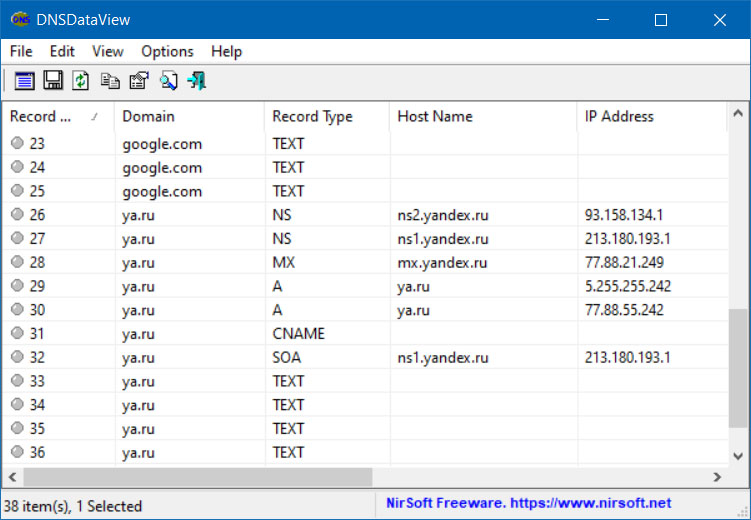
Task: Select IP address 77.88.21.249
Action: click(x=624, y=262)
